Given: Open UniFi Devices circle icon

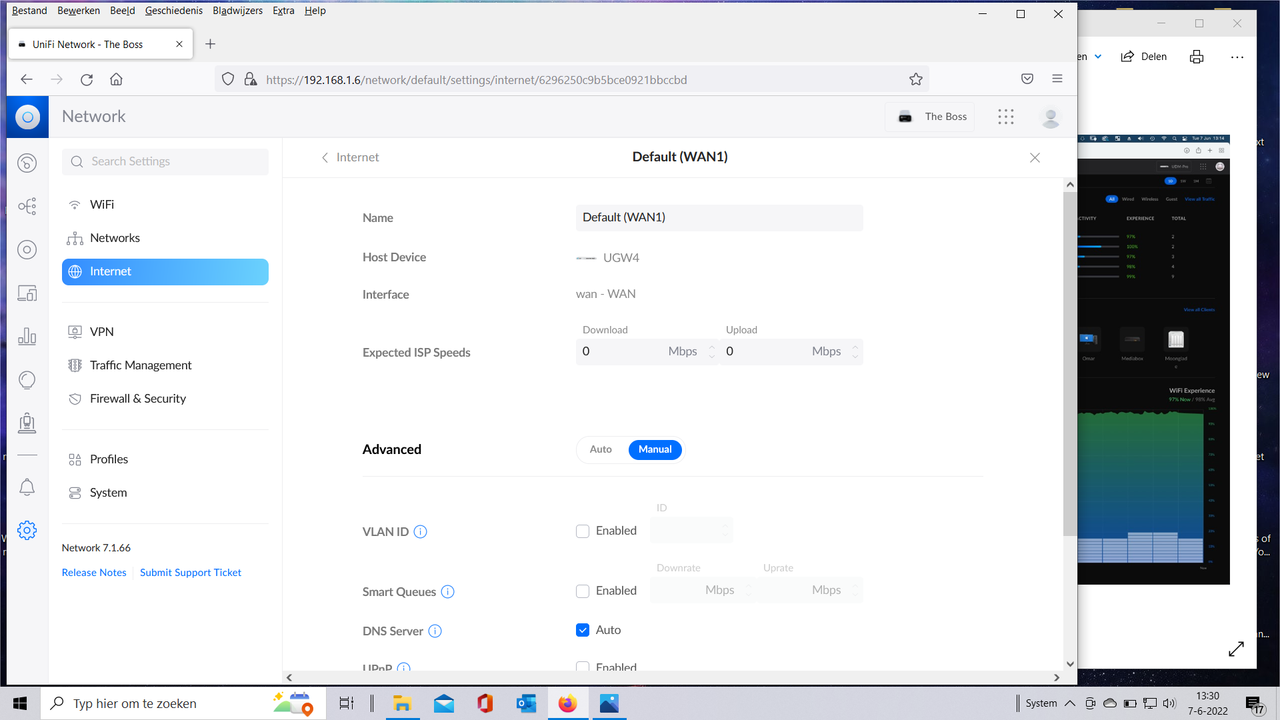Looking at the screenshot, I should (x=27, y=250).
